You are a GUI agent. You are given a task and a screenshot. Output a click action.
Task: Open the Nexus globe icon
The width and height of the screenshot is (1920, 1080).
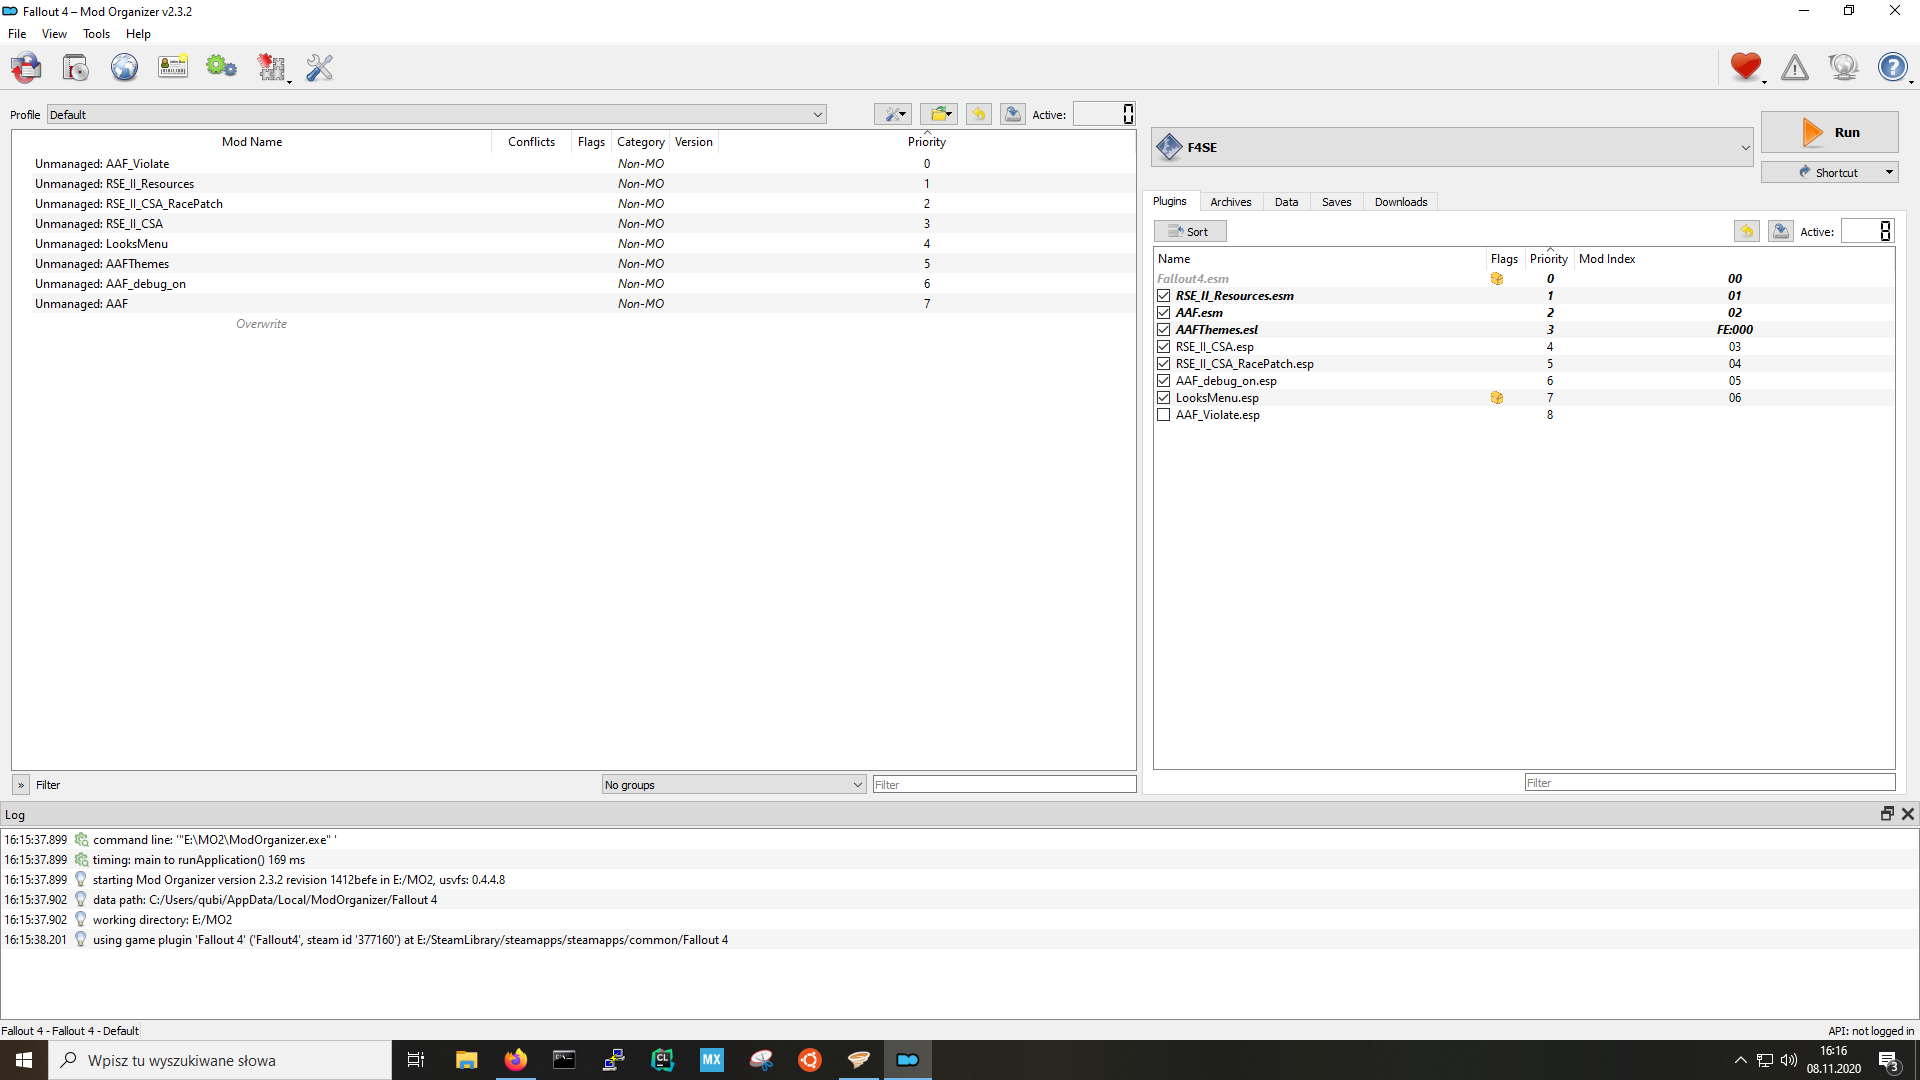[124, 67]
